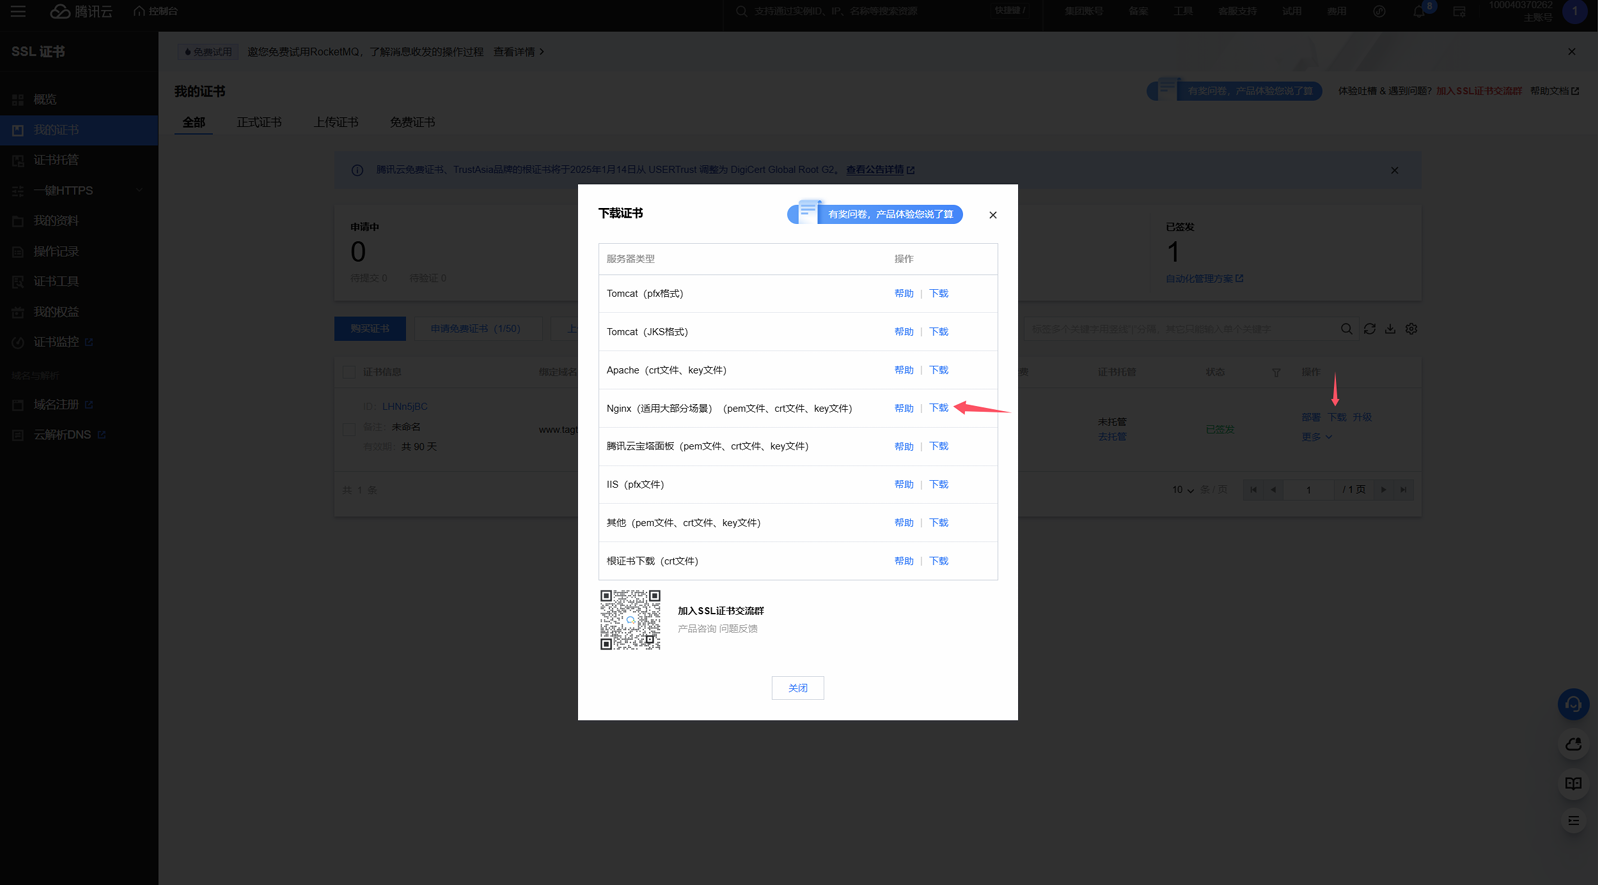The width and height of the screenshot is (1598, 885).
Task: Open table column settings gear icon
Action: (x=1411, y=329)
